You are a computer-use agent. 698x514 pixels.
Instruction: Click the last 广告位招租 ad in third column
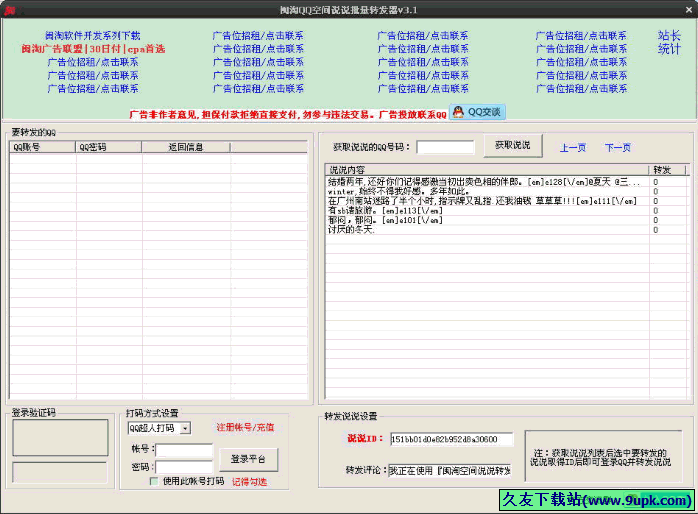[x=423, y=89]
